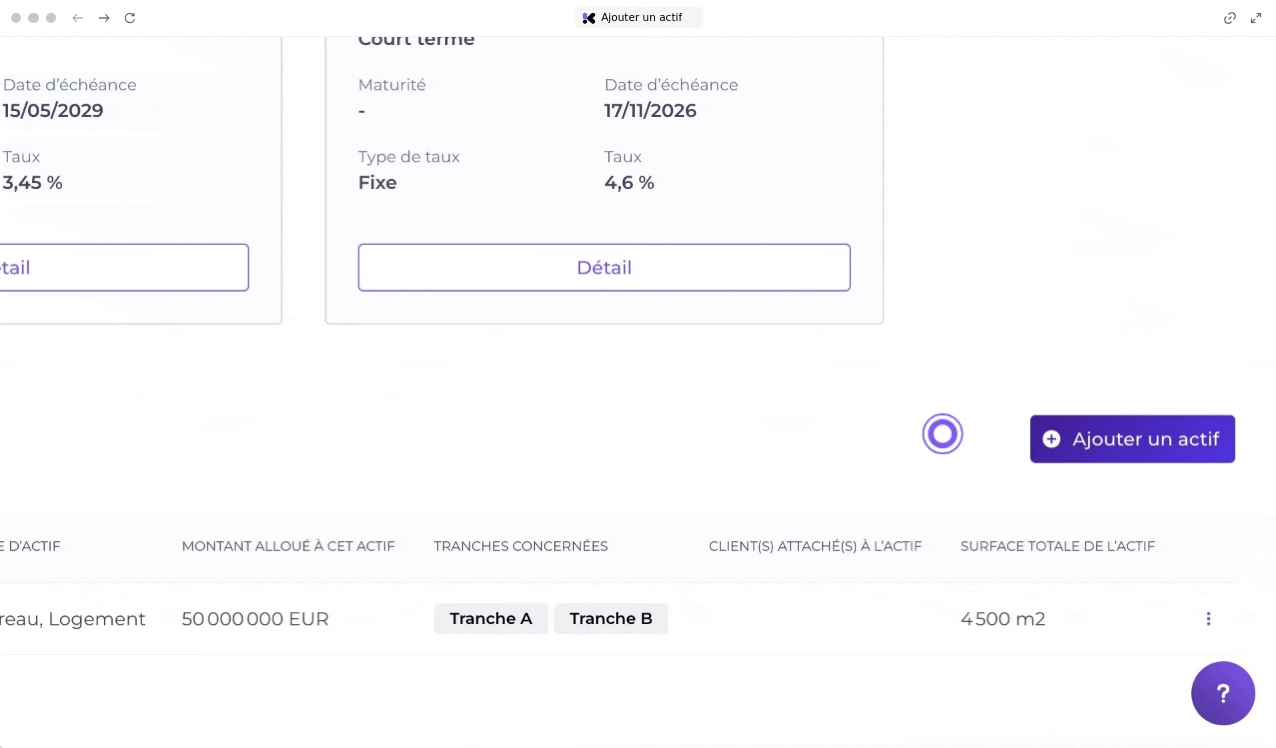The height and width of the screenshot is (748, 1276).
Task: Click the browser forward arrow
Action: tap(104, 18)
